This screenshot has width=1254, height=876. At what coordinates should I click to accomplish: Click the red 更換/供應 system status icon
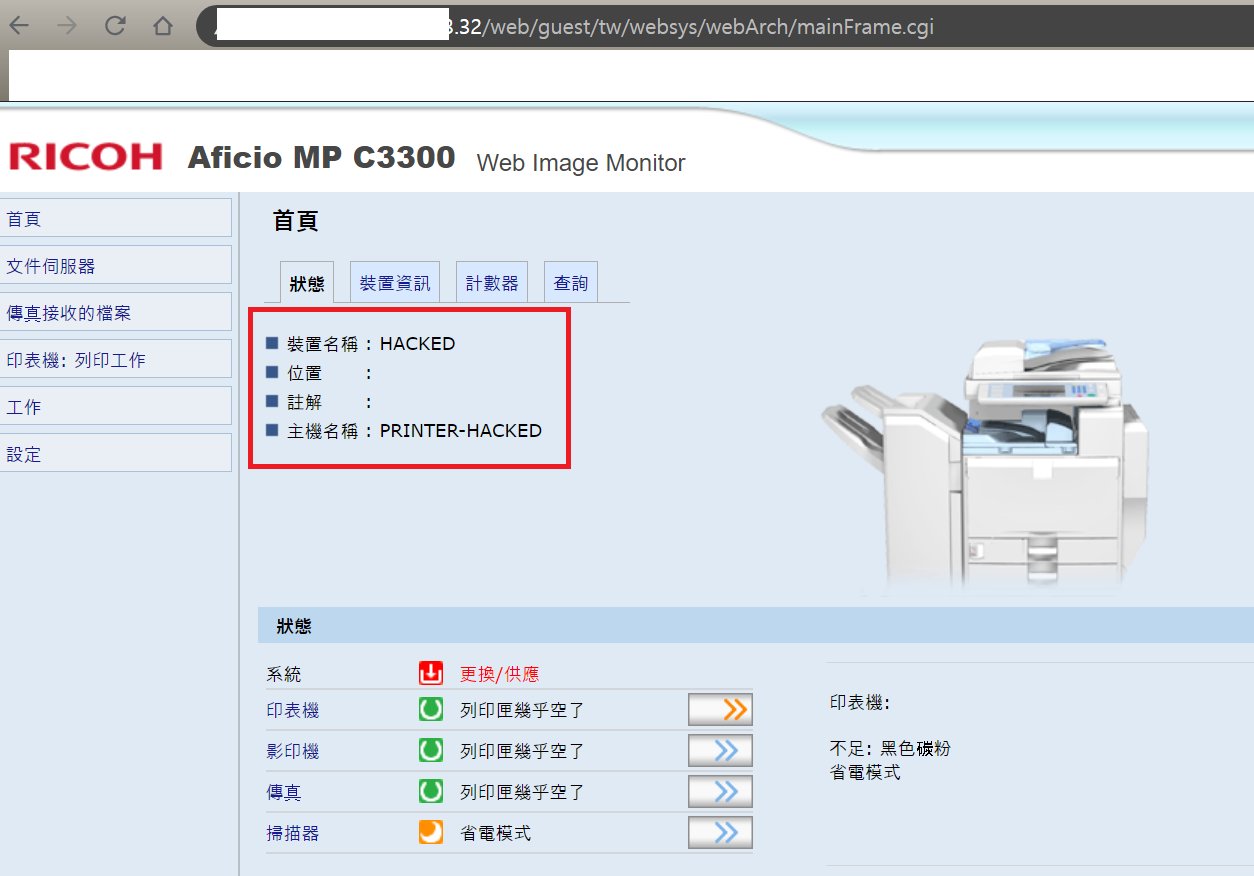(431, 673)
